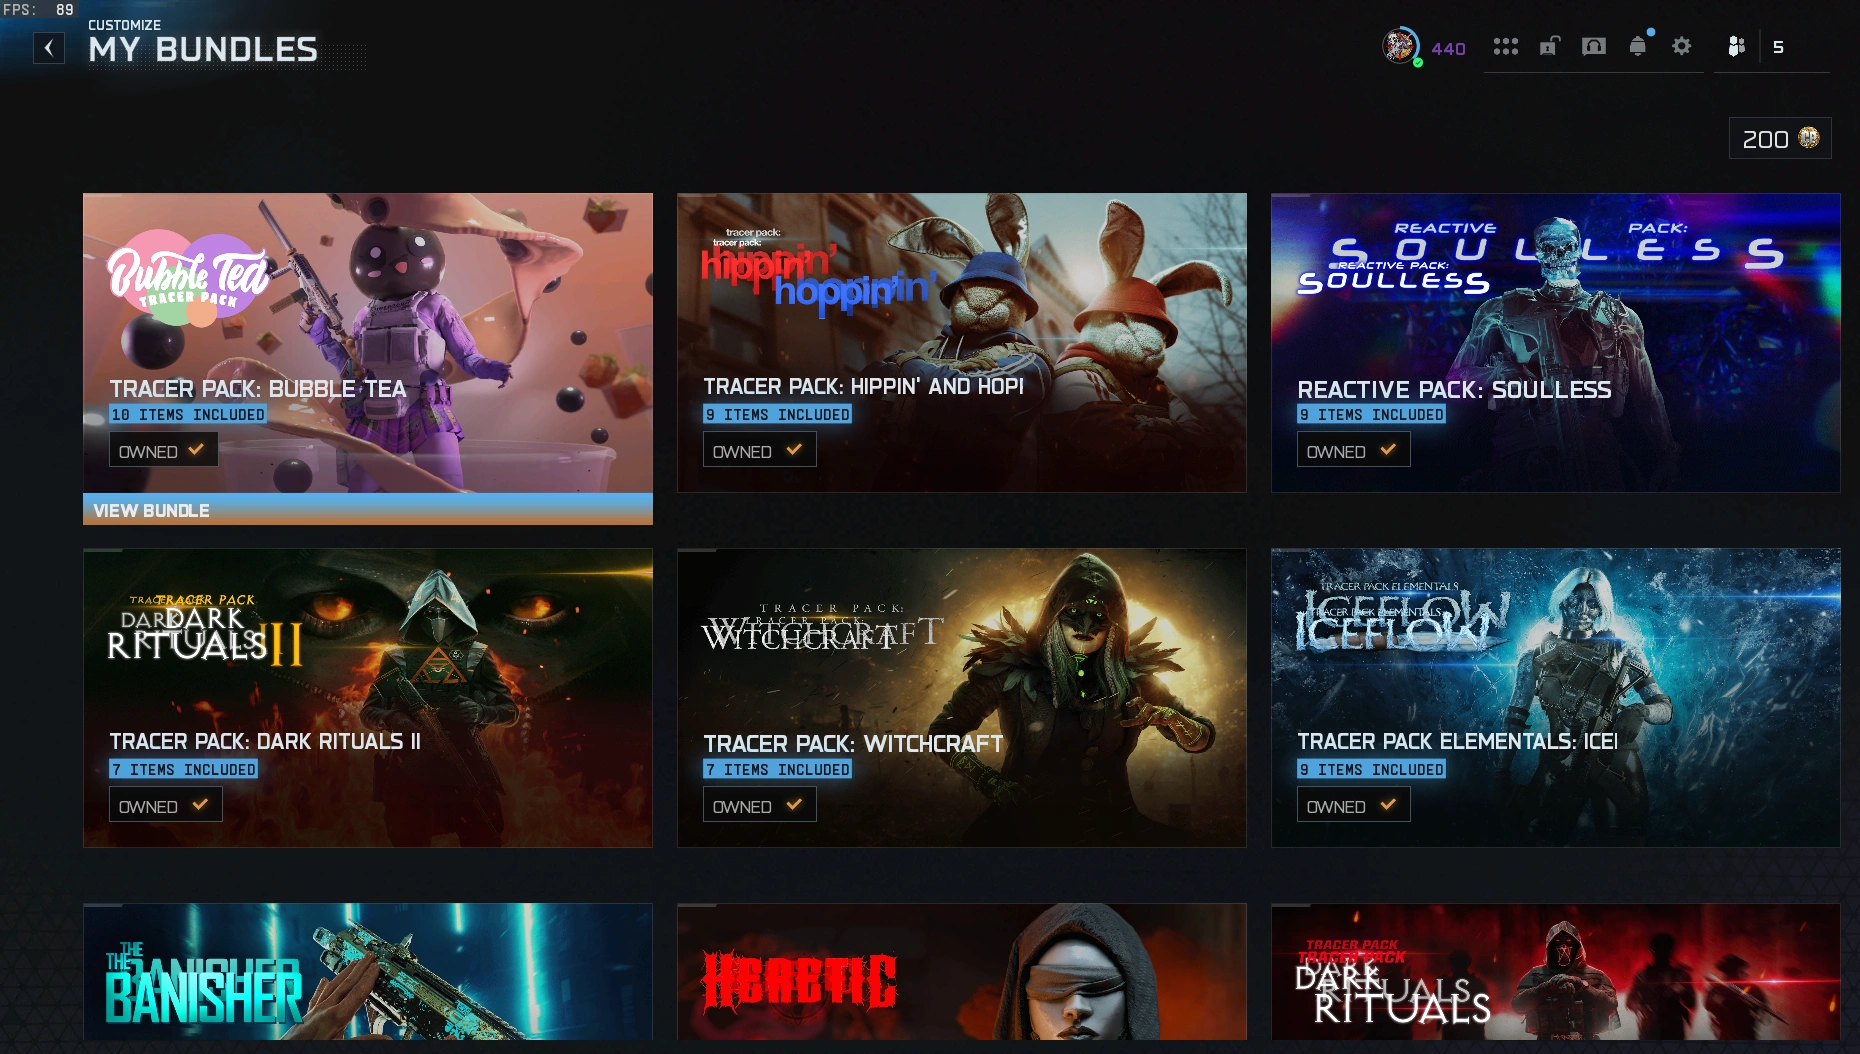Click the 'TRACER PACK: WITCHCRAFT' title
Image resolution: width=1860 pixels, height=1054 pixels.
coord(853,744)
